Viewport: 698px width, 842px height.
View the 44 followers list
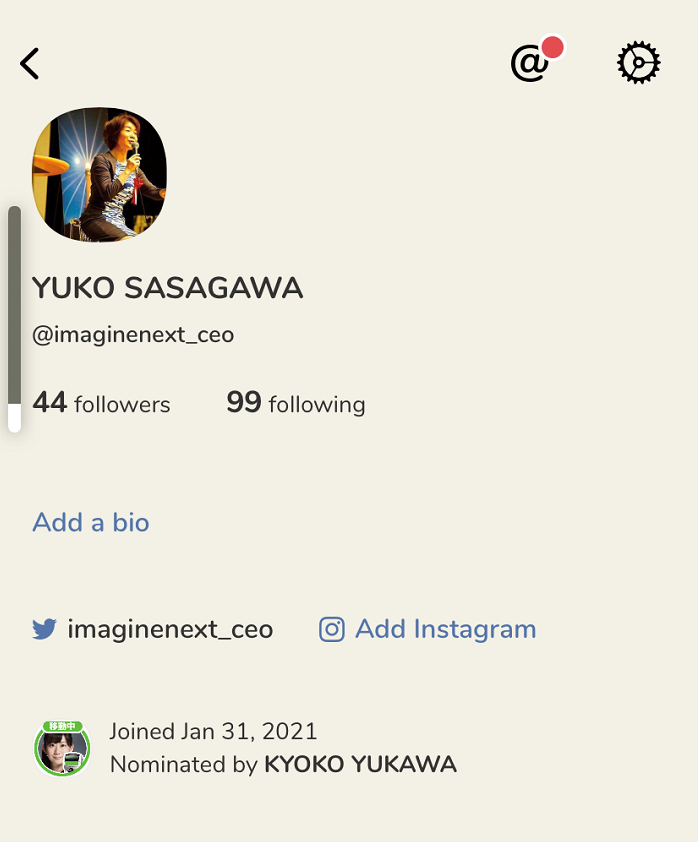click(101, 403)
